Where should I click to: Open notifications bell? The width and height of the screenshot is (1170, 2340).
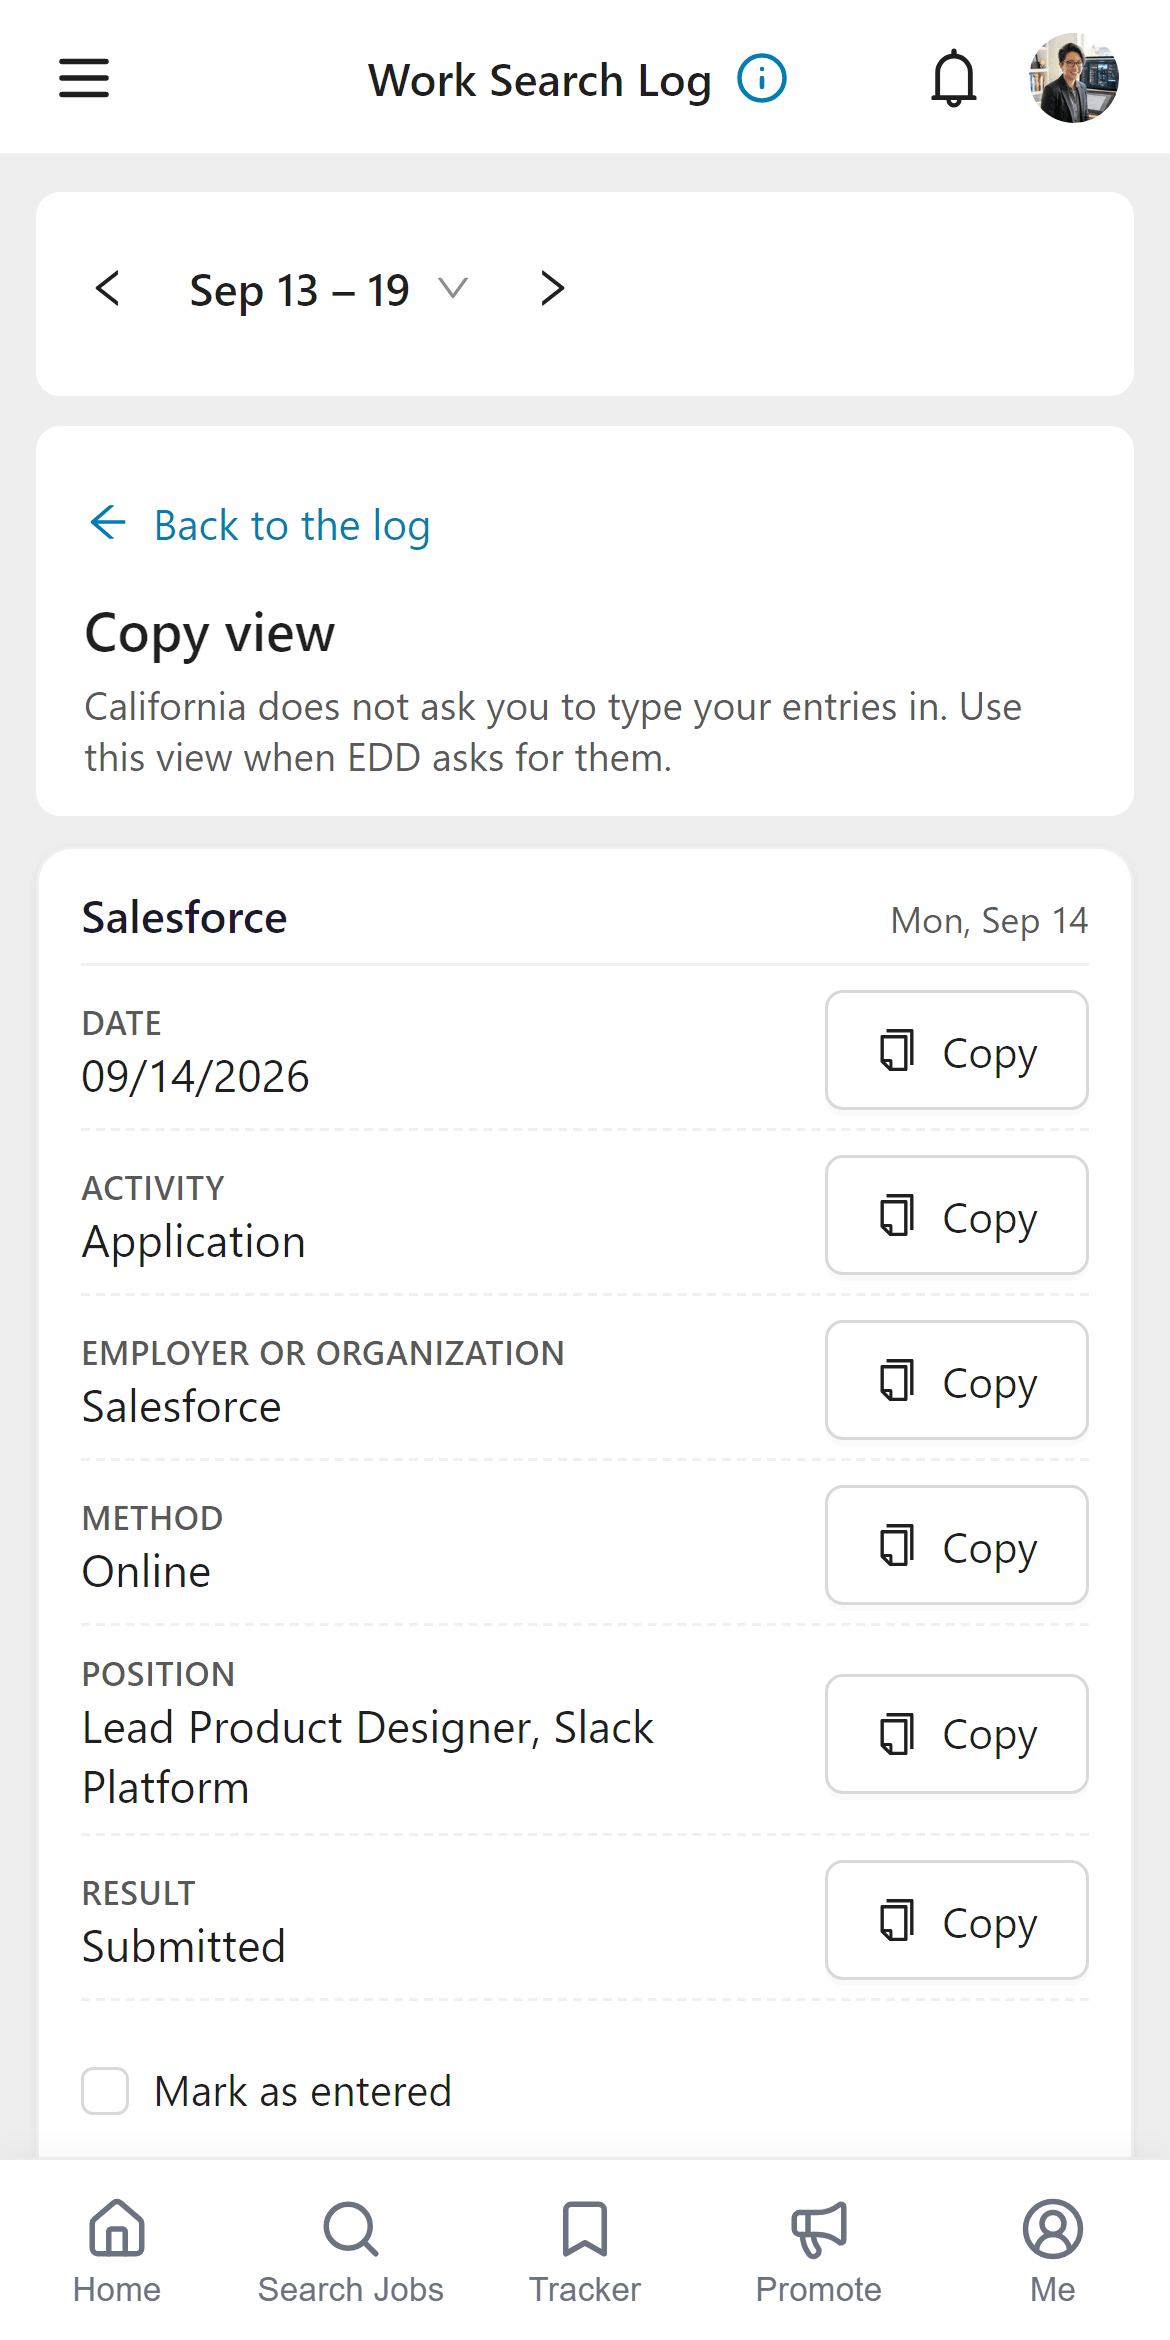point(954,78)
